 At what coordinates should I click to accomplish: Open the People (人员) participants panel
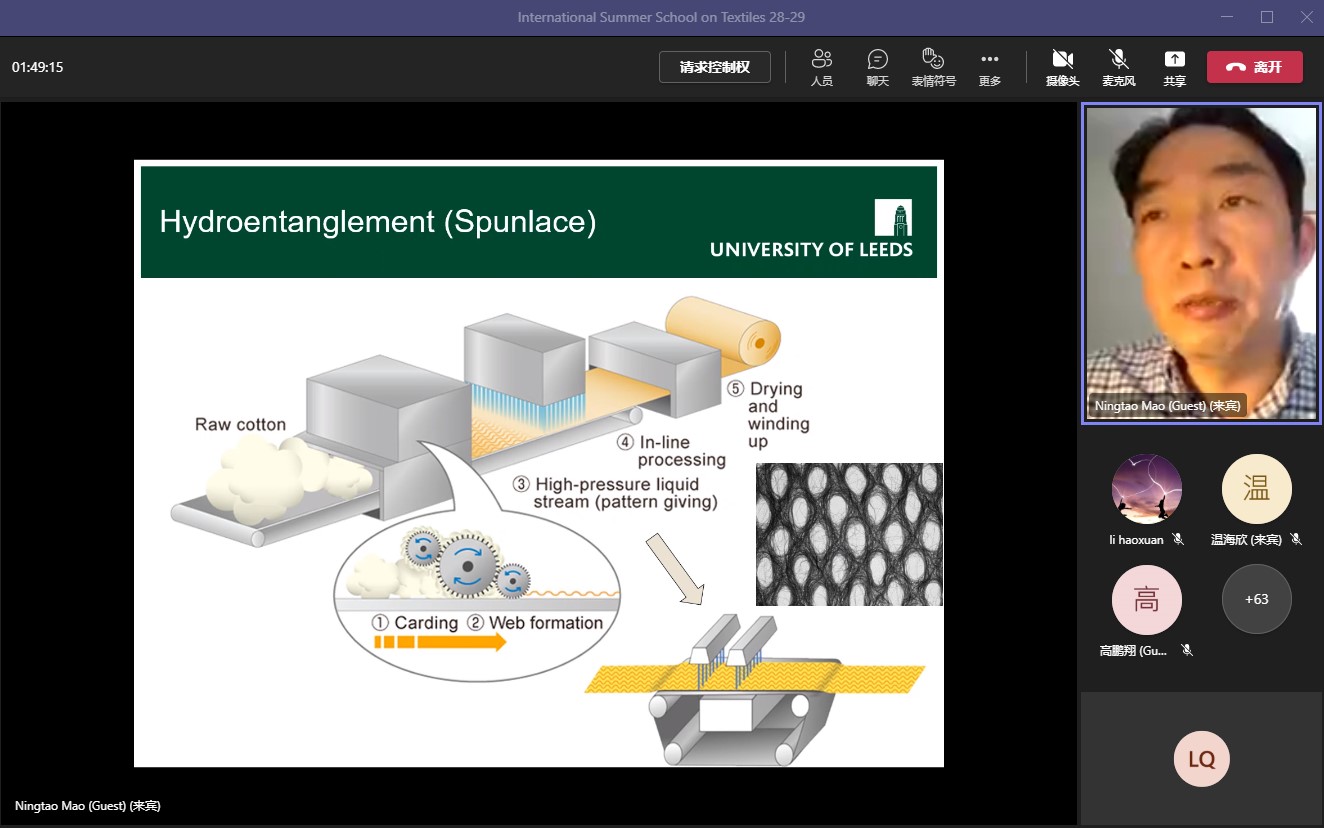(822, 67)
